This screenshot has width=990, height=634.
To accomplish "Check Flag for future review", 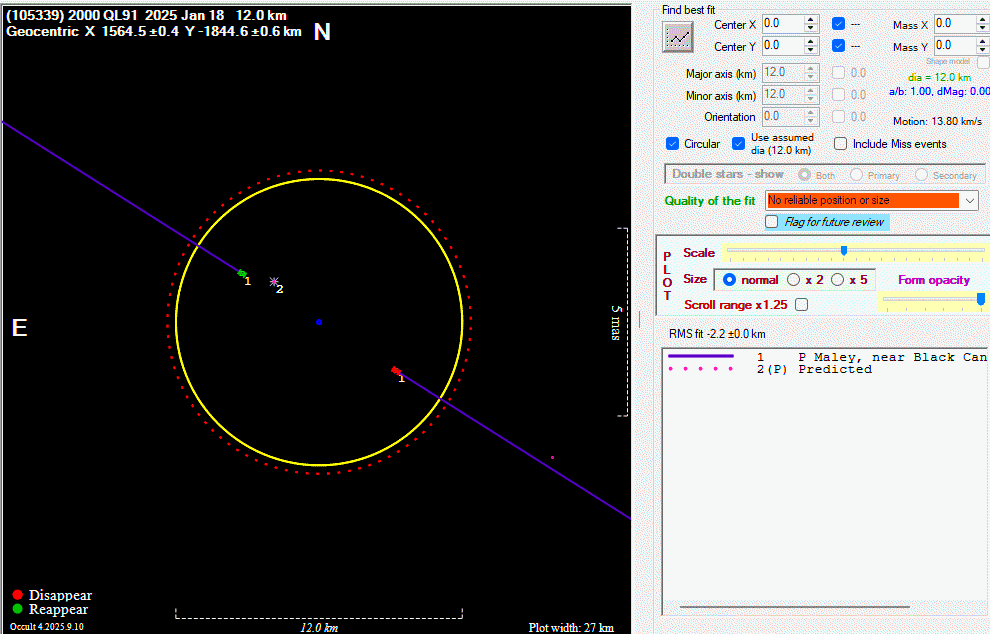I will click(x=772, y=222).
